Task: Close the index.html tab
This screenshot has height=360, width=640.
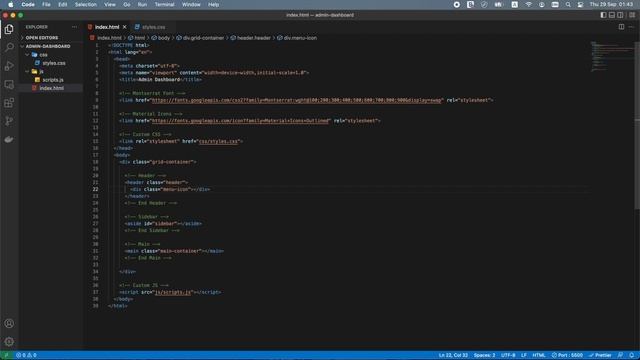Action: click(x=124, y=27)
